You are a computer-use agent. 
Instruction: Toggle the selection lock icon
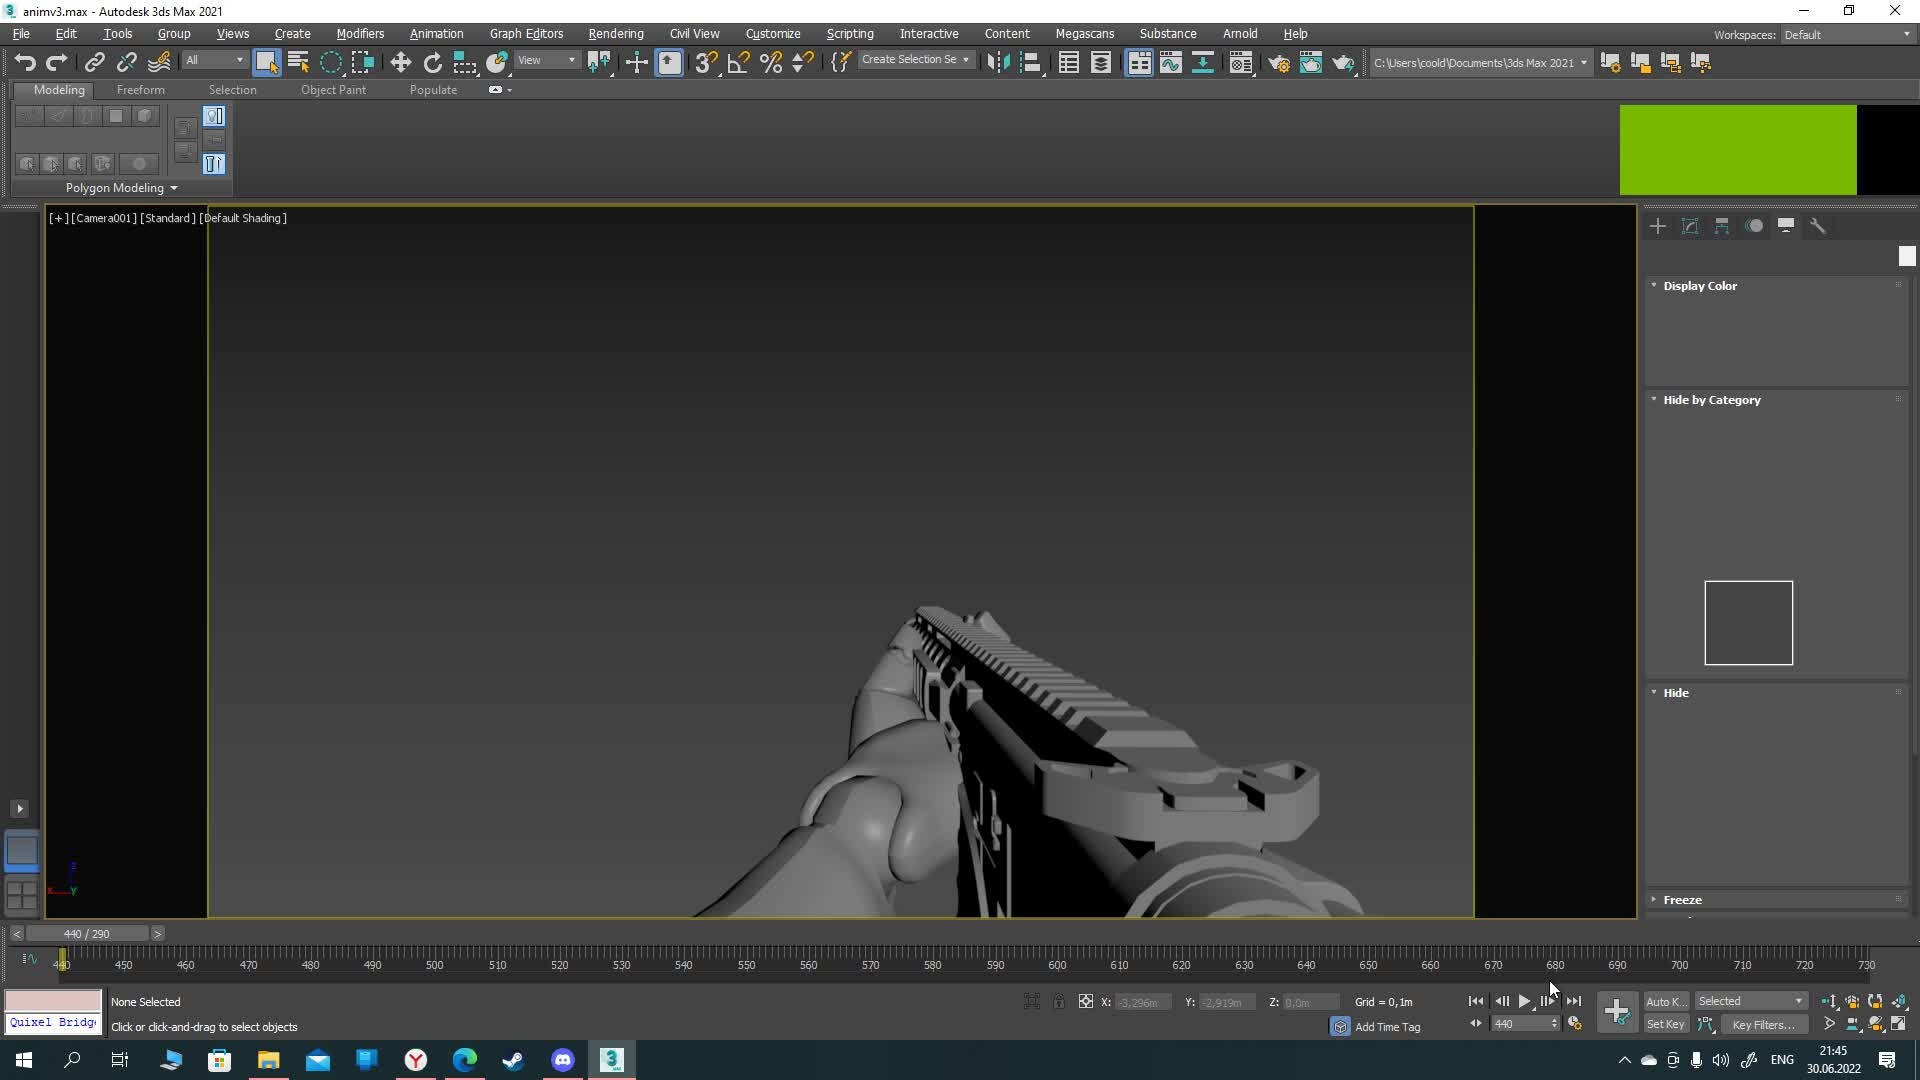pos(1059,1001)
